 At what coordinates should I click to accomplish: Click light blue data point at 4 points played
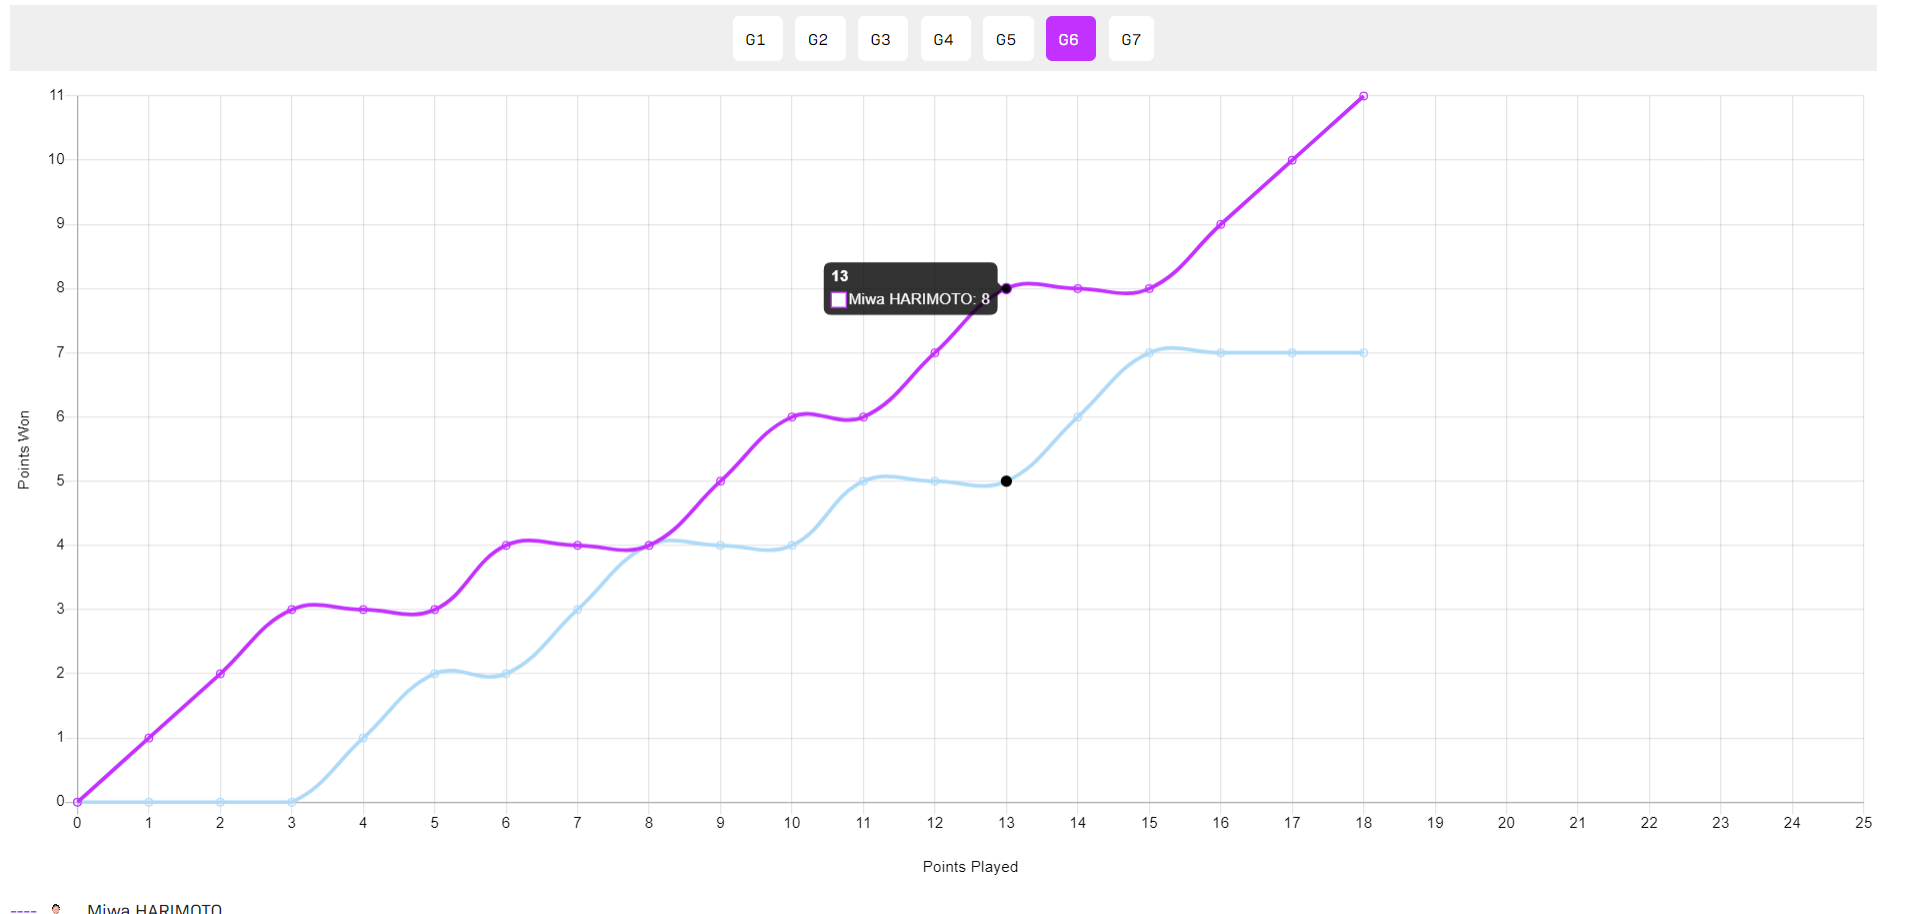[x=363, y=738]
